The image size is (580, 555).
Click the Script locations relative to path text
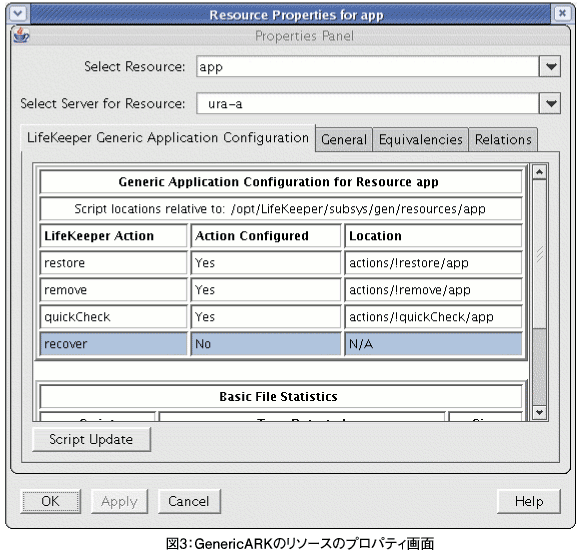tap(280, 209)
